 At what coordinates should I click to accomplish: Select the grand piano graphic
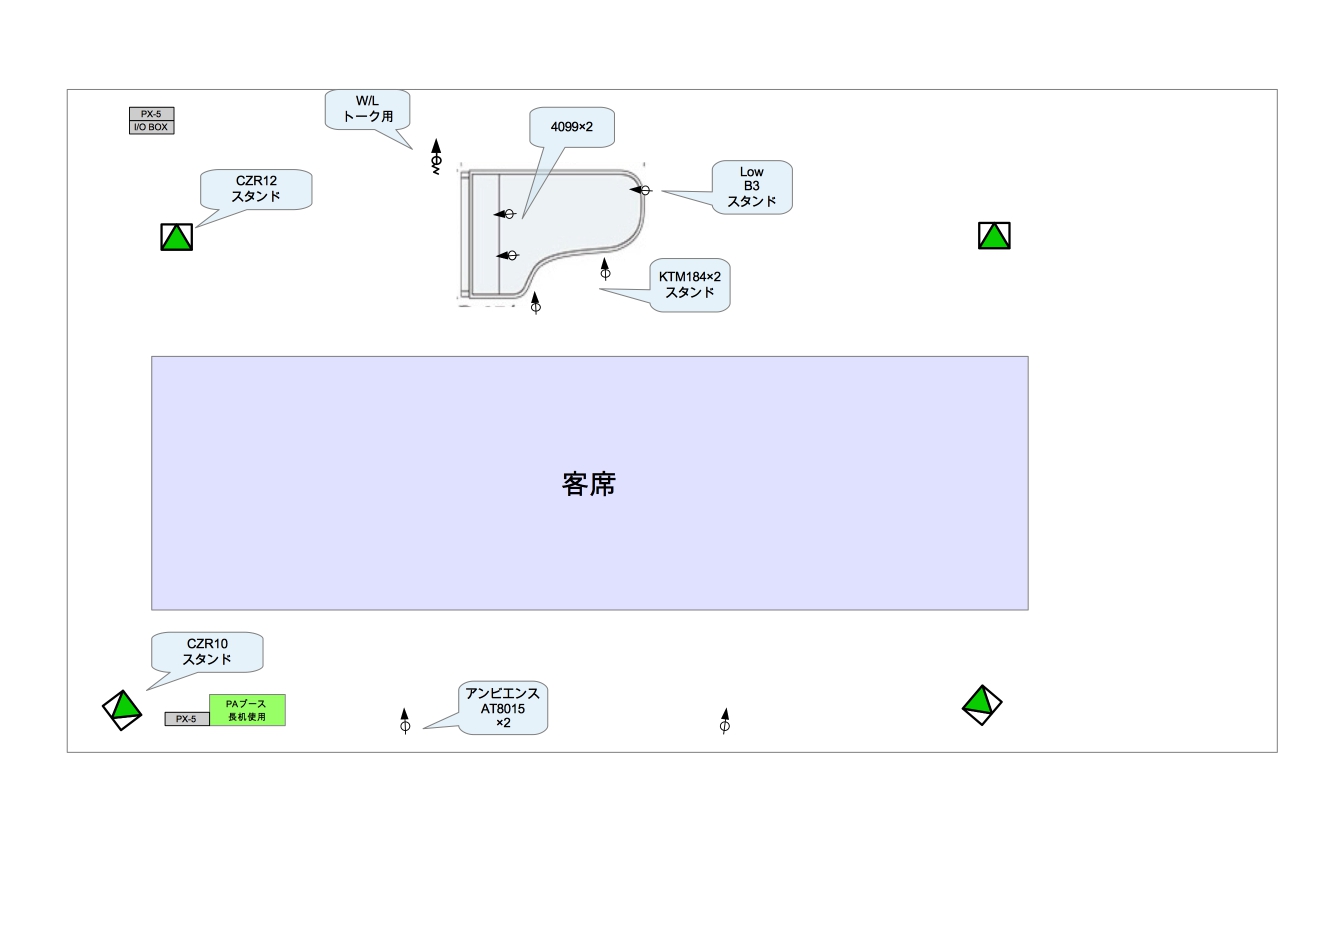coord(553,234)
